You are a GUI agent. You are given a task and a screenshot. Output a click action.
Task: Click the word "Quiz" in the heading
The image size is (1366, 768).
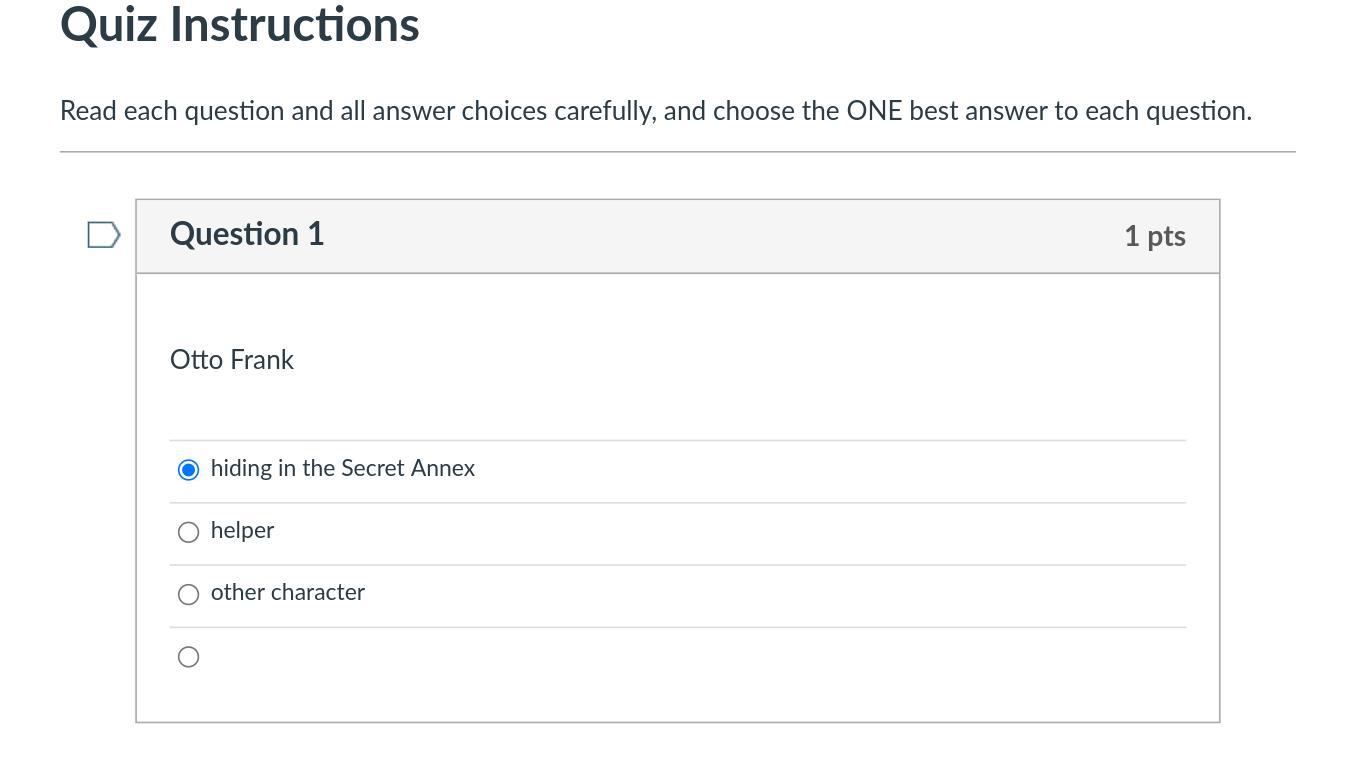pyautogui.click(x=108, y=25)
